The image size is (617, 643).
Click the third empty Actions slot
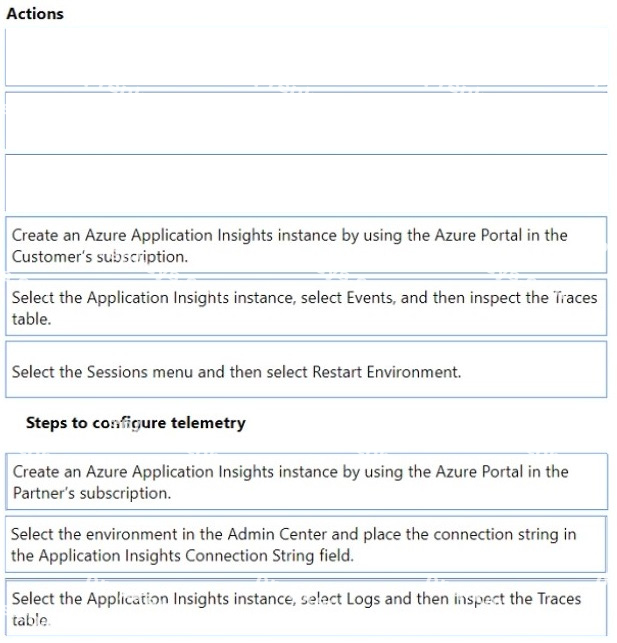pos(306,183)
